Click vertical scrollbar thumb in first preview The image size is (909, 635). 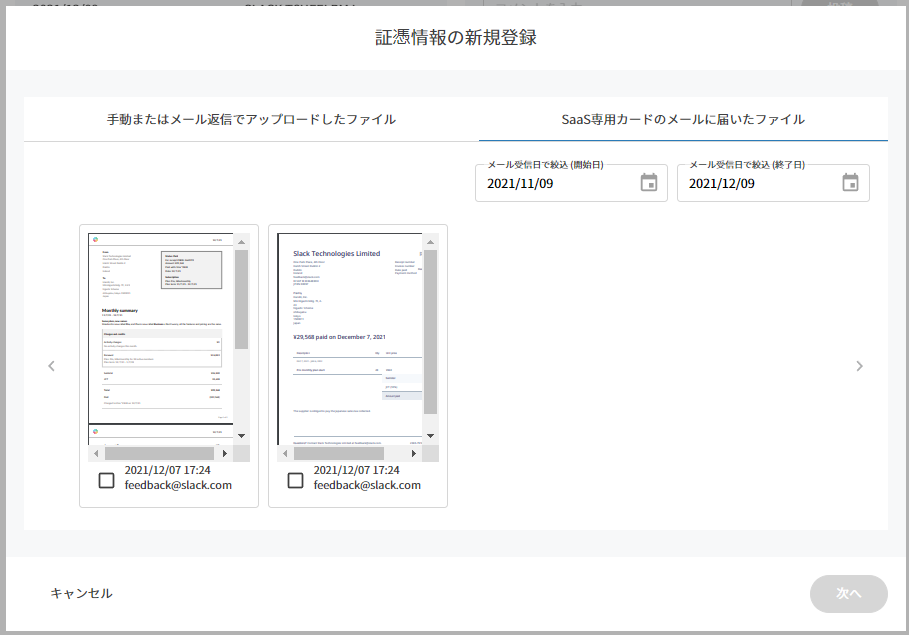[x=242, y=299]
